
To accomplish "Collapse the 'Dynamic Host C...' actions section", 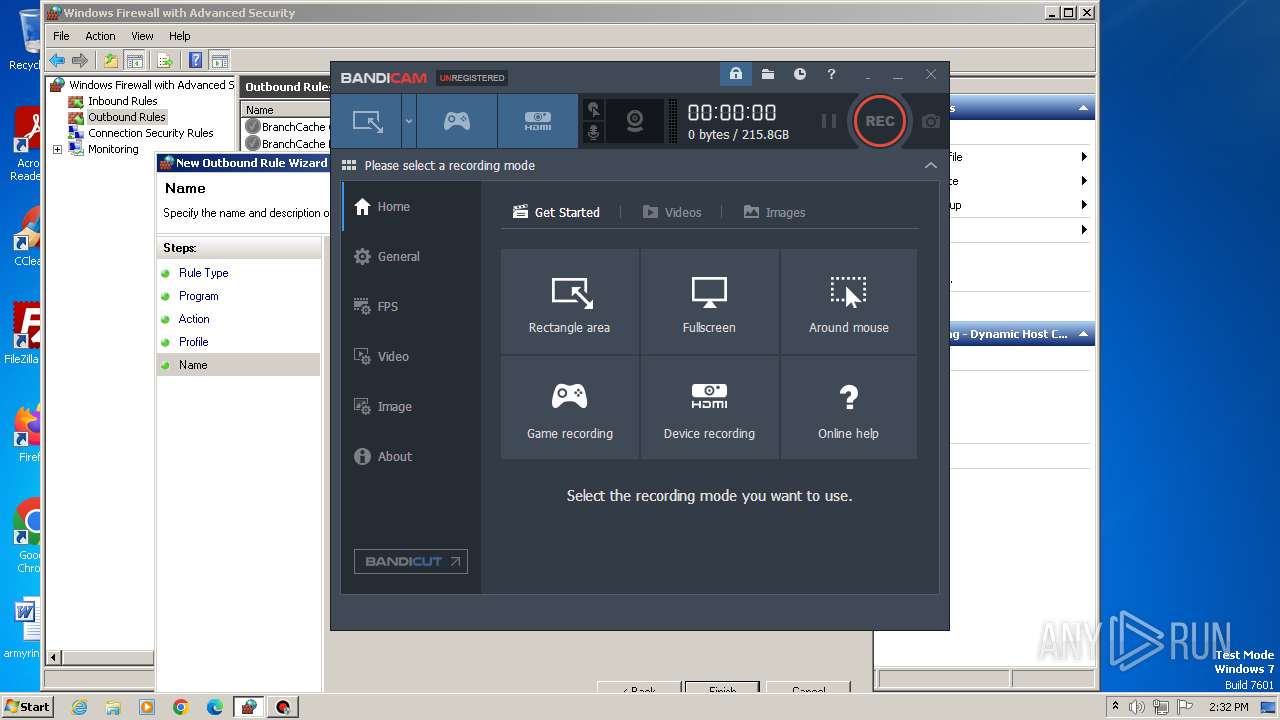I will click(x=1082, y=334).
